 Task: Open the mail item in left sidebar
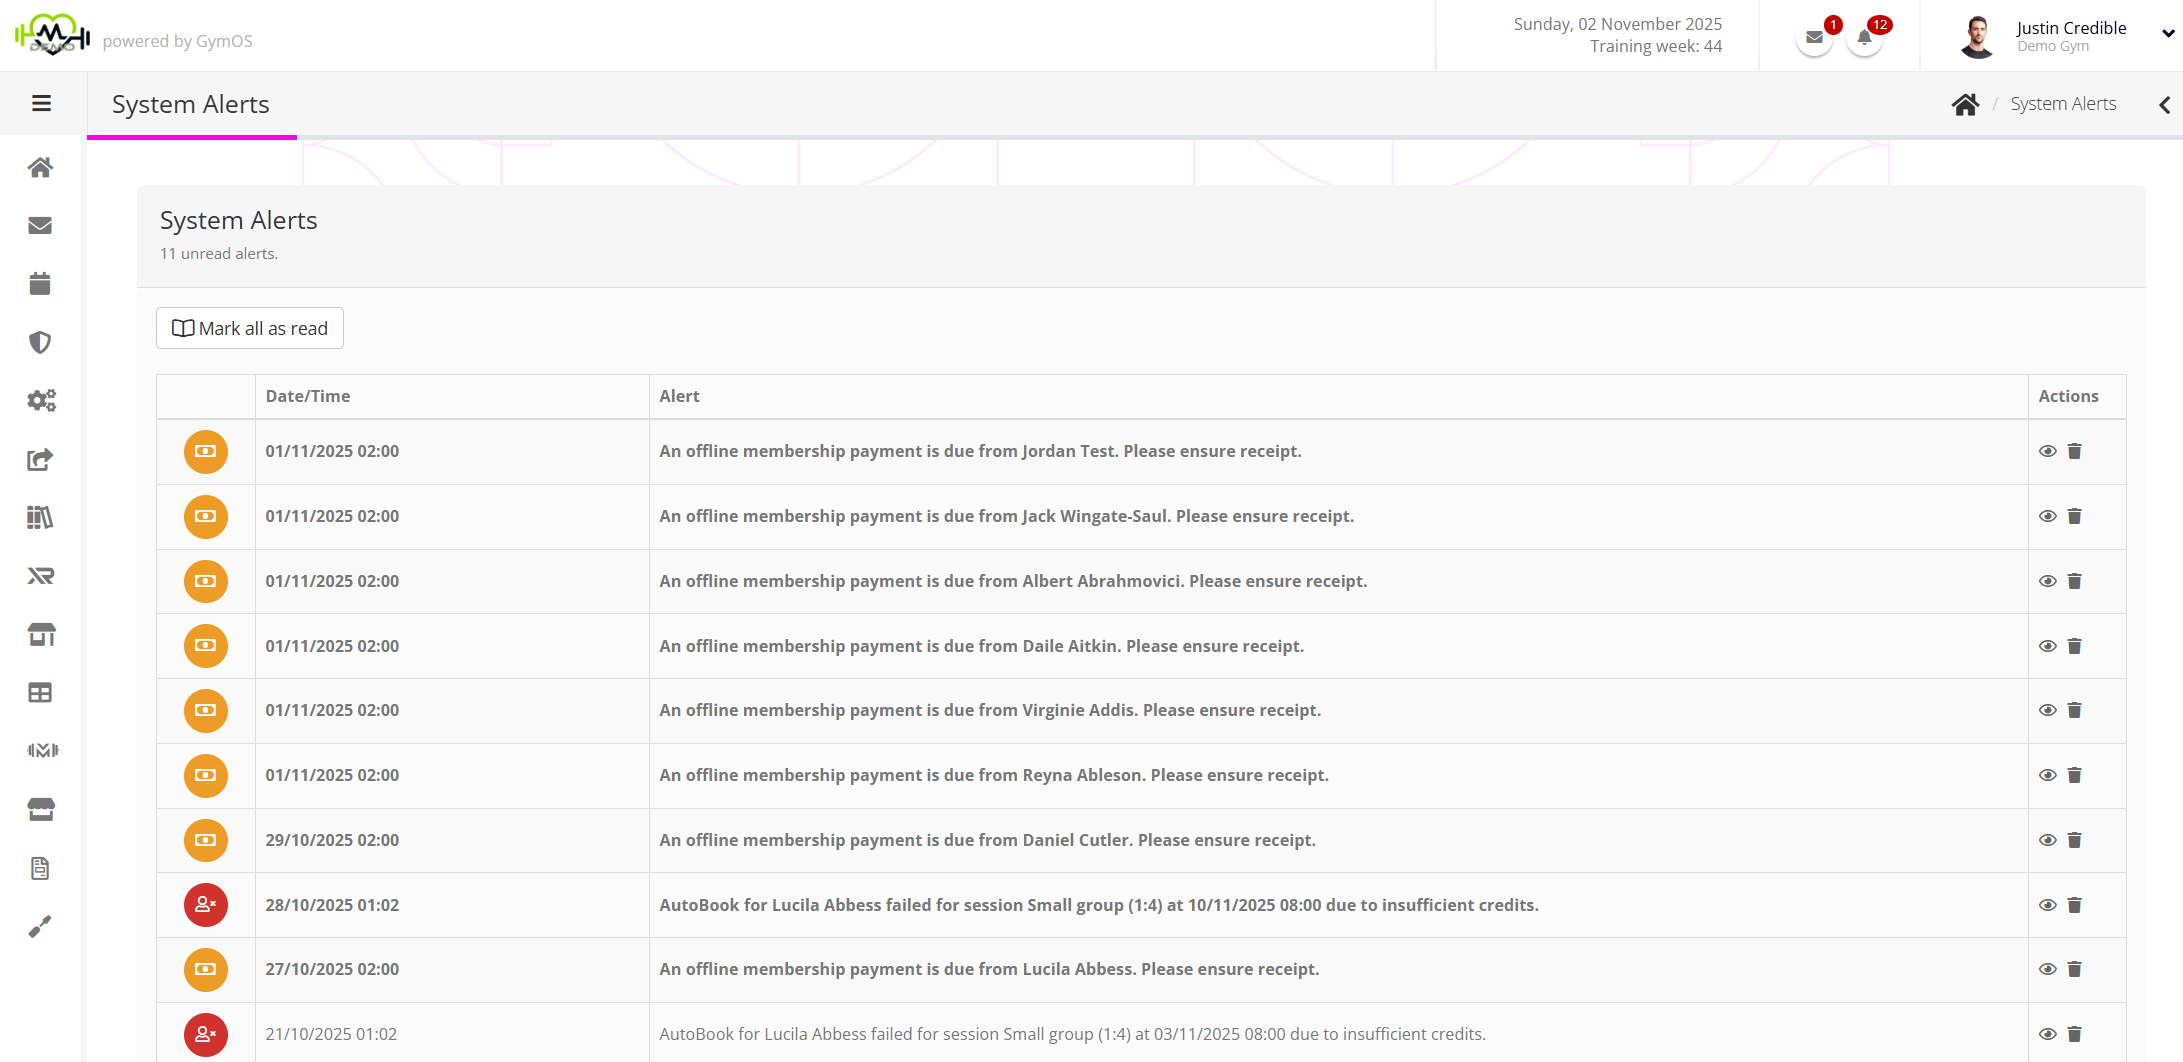tap(40, 226)
